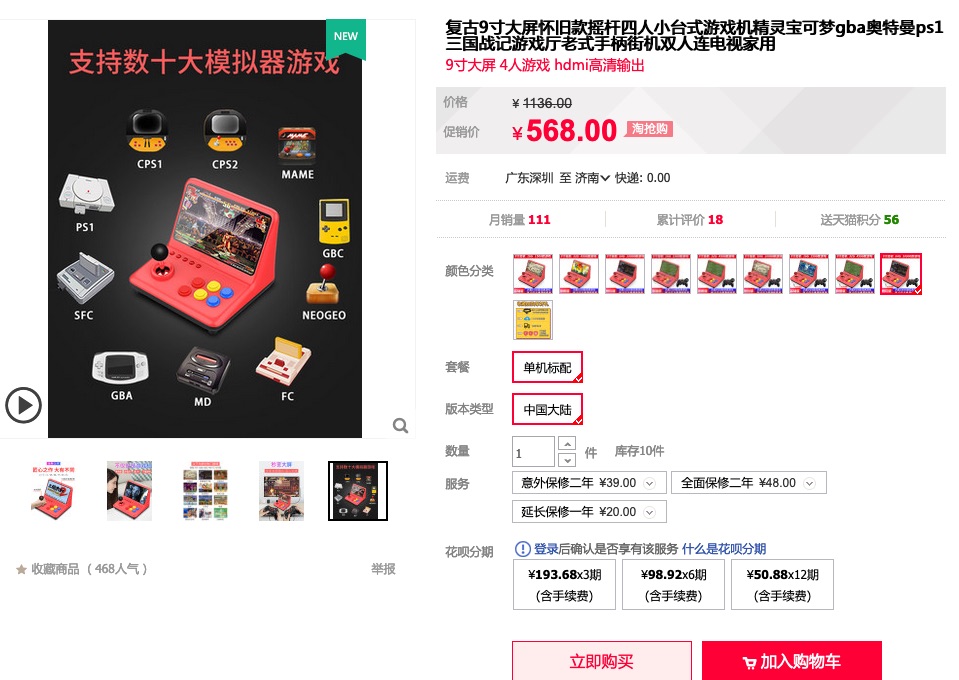Choose the ¥98.92x6期 installment plan

pos(673,585)
